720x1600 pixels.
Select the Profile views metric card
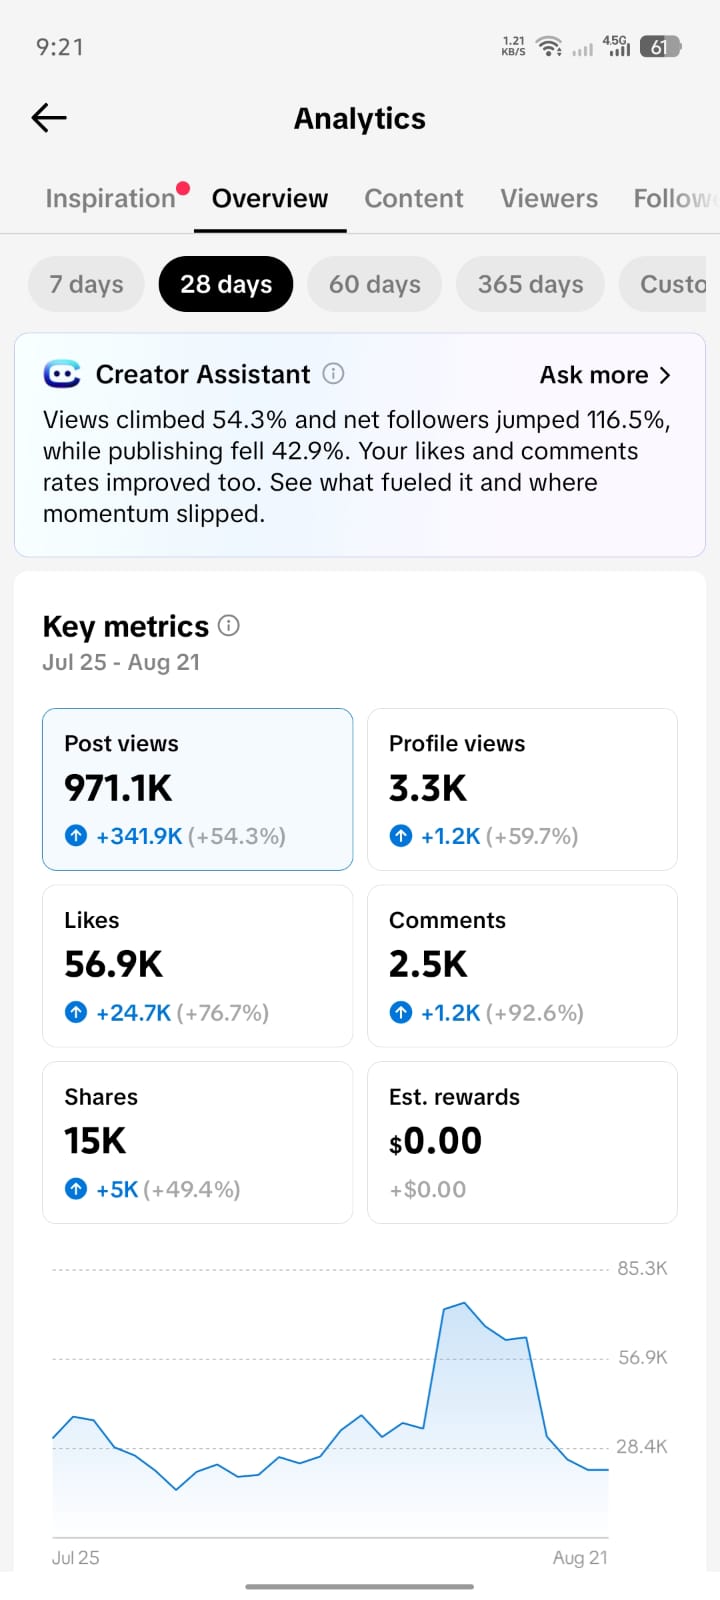coord(522,789)
